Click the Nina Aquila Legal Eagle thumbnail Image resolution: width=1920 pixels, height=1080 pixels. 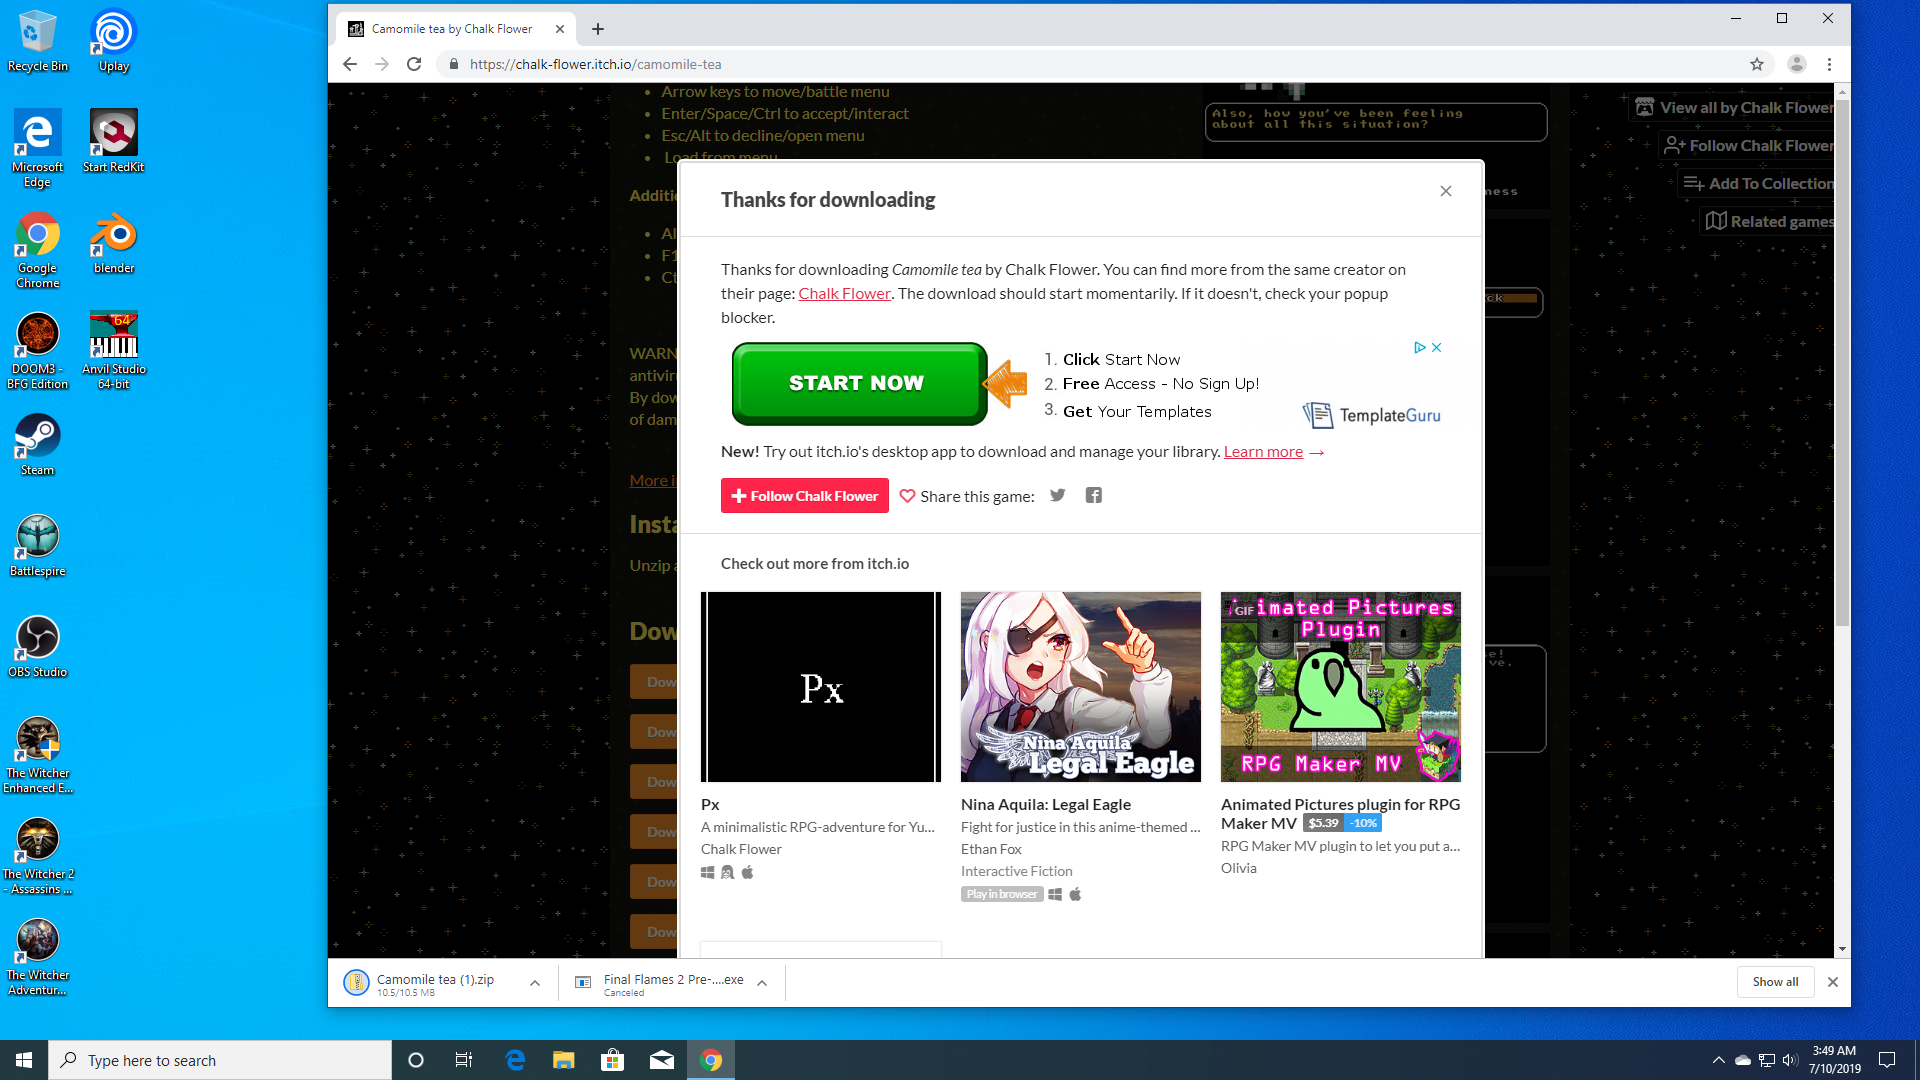tap(1080, 686)
